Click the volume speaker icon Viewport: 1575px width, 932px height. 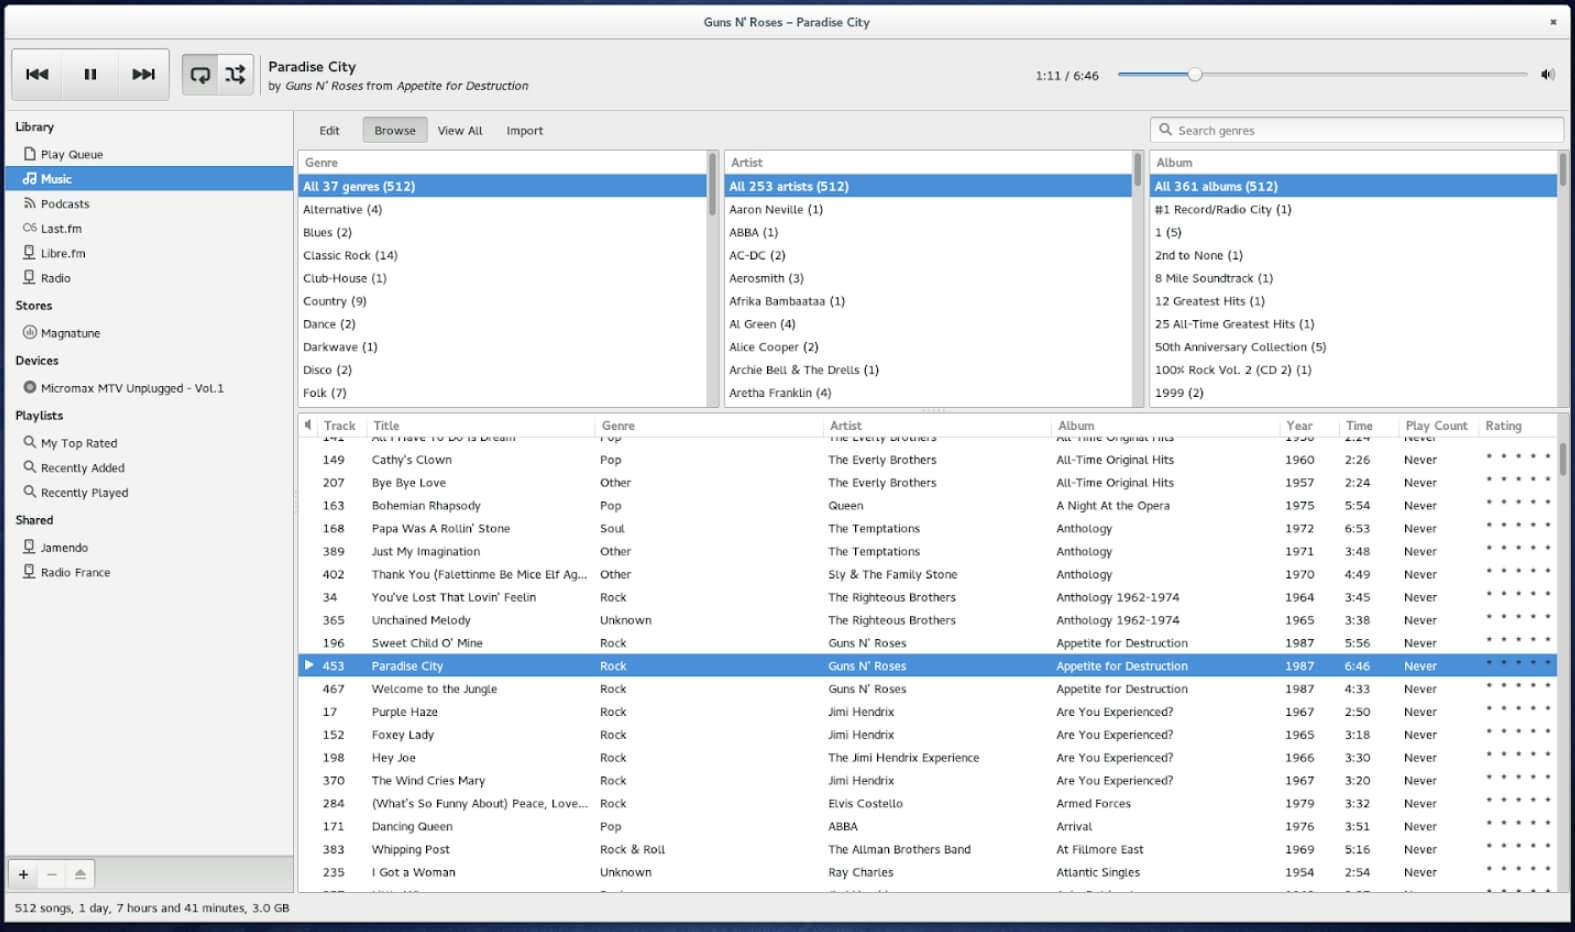pos(1547,75)
